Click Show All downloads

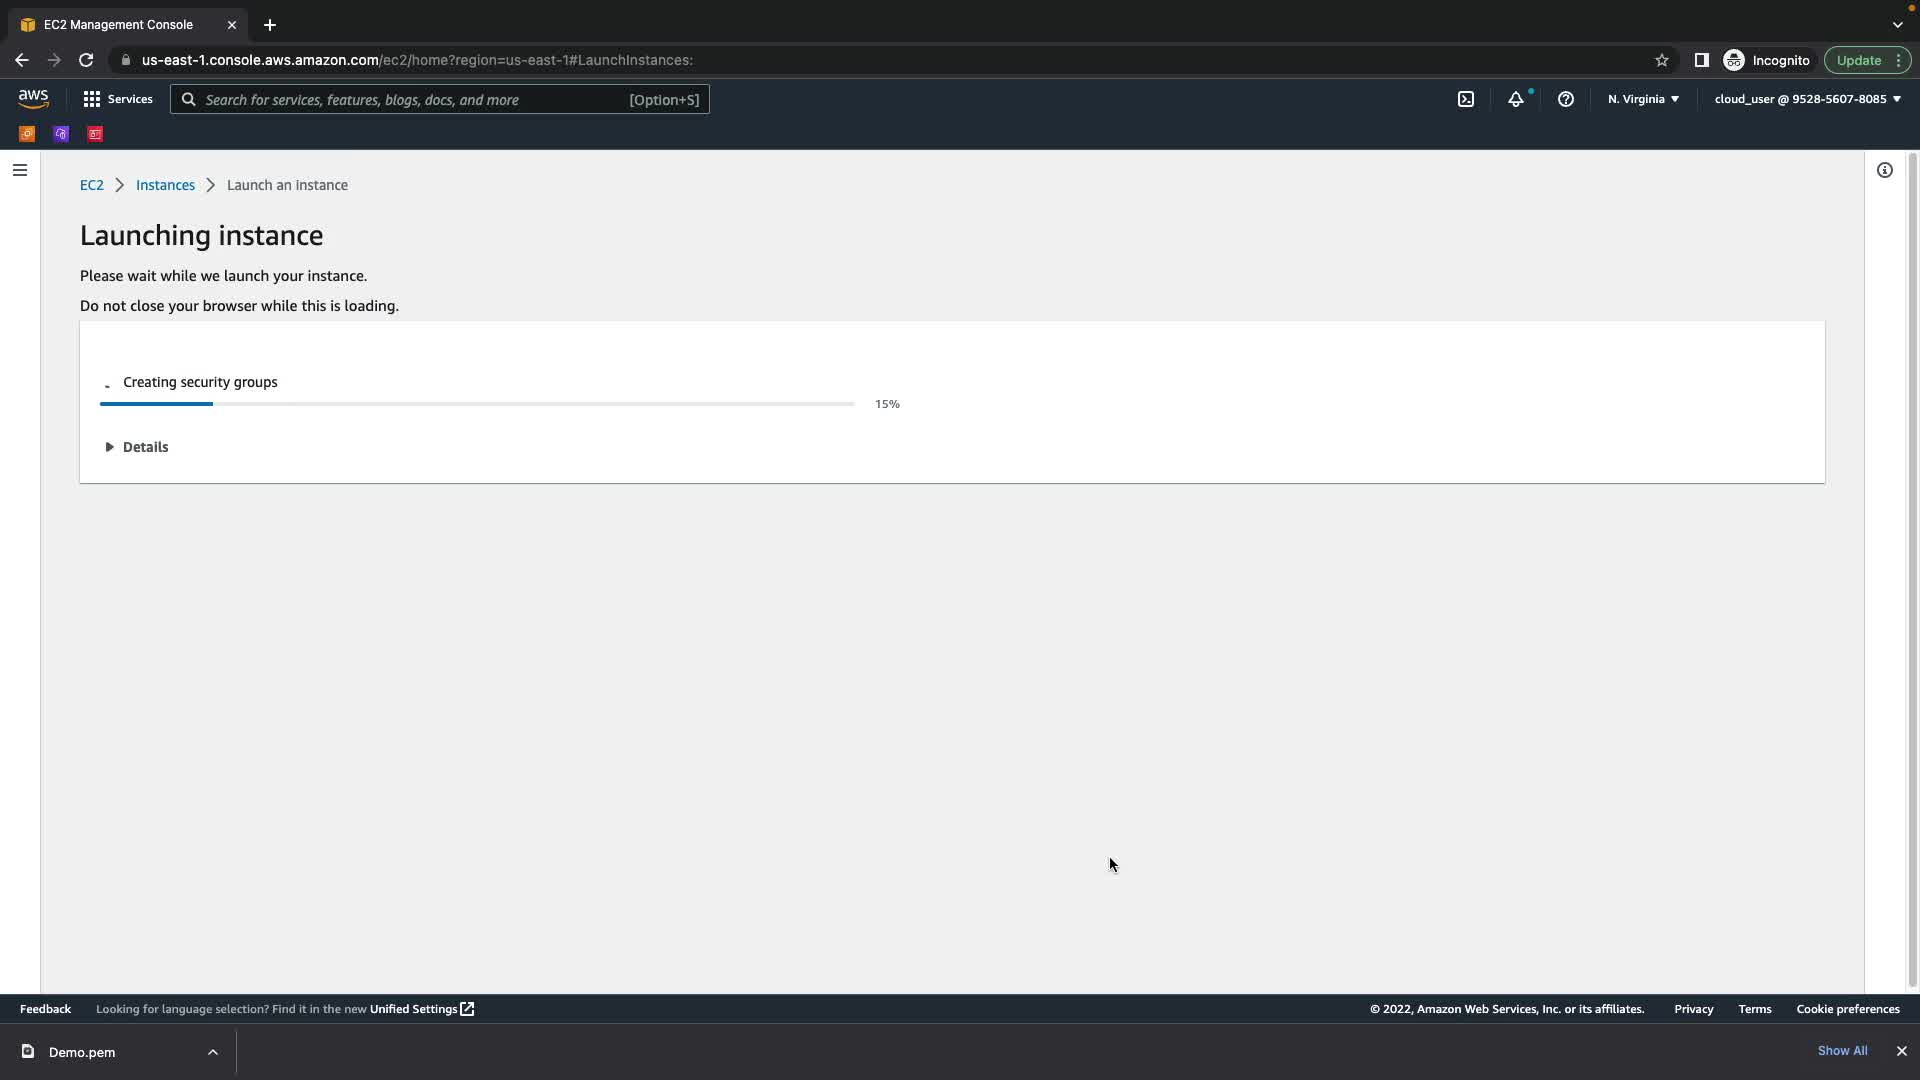[x=1842, y=1051]
